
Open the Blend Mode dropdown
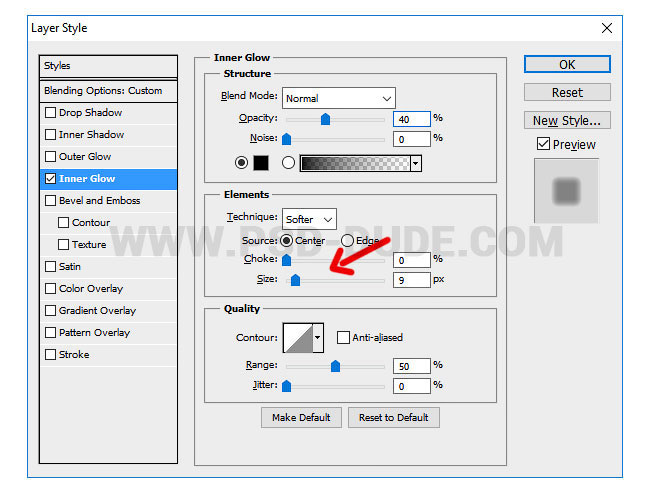point(339,98)
